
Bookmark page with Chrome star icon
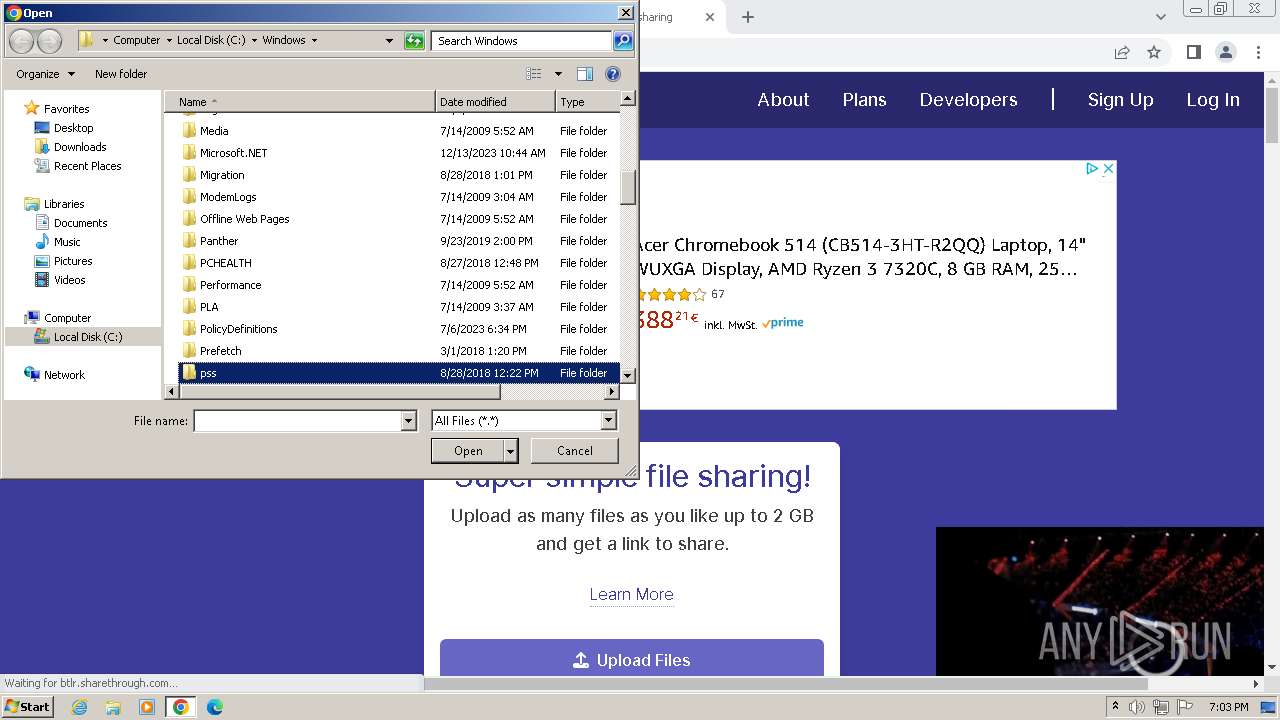coord(1154,52)
